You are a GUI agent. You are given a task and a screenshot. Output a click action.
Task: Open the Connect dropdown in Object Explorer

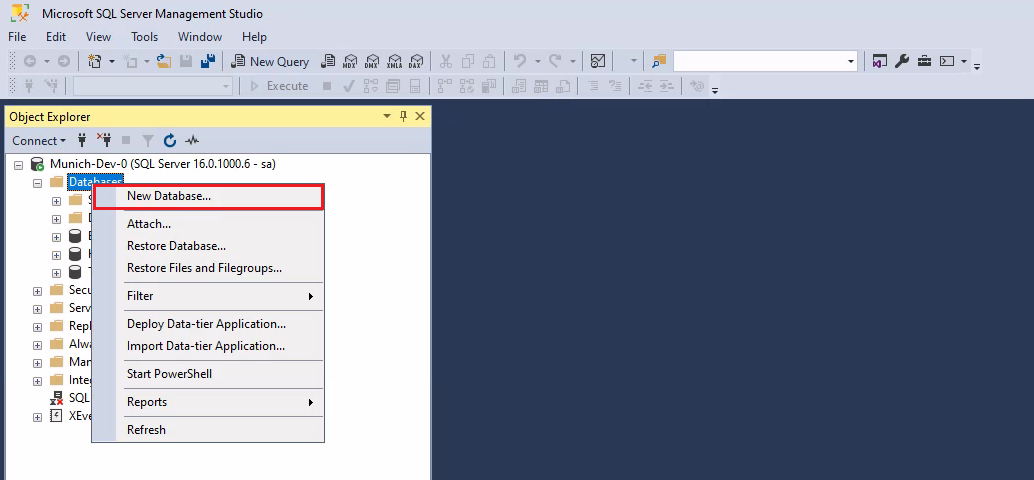click(39, 140)
